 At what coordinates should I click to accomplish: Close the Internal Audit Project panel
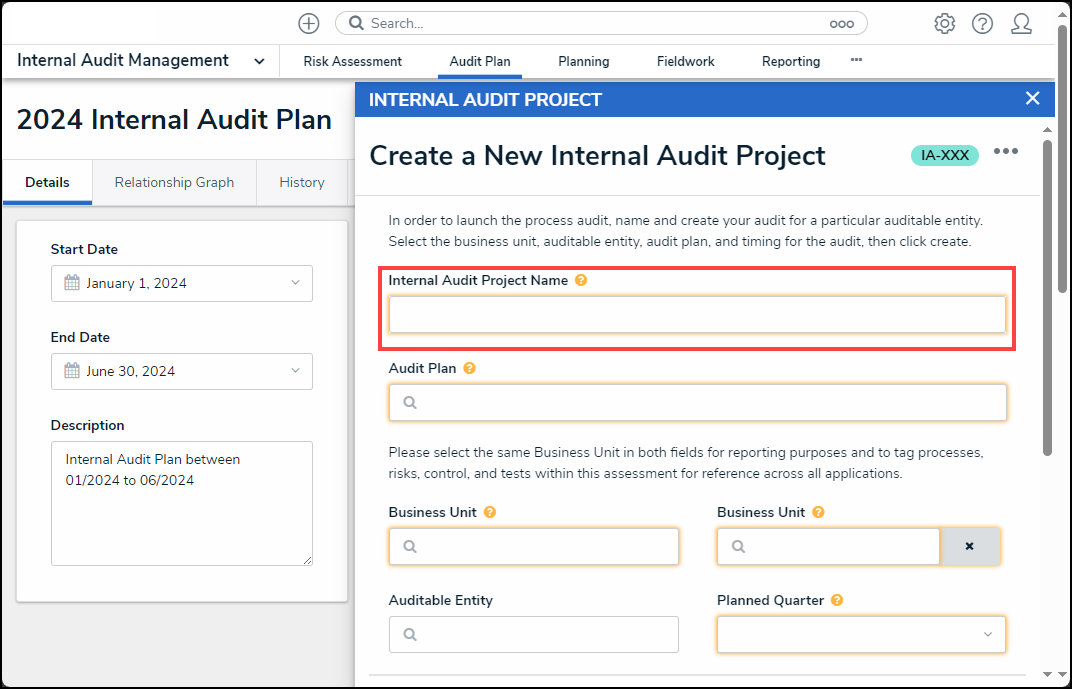coord(1032,98)
